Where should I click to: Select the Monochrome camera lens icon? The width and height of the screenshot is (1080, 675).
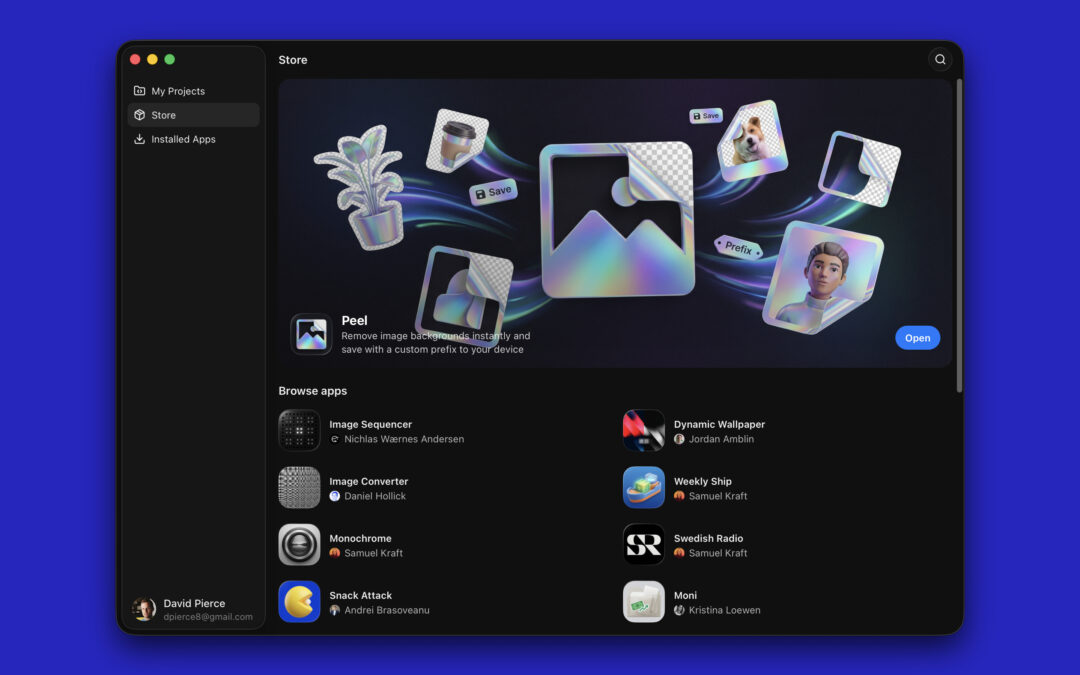pos(299,544)
